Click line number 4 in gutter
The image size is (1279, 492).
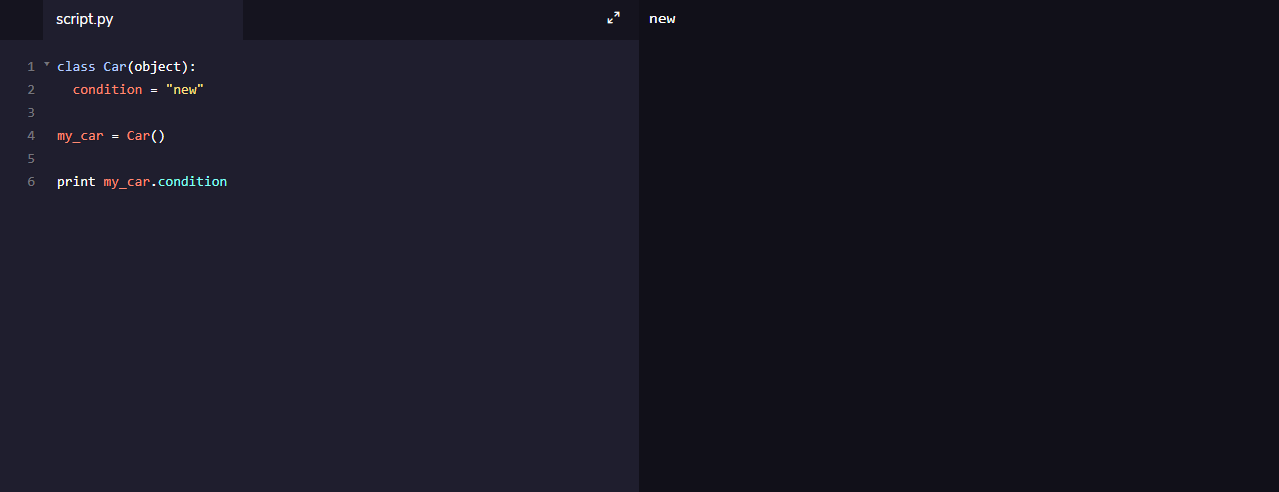click(x=31, y=135)
